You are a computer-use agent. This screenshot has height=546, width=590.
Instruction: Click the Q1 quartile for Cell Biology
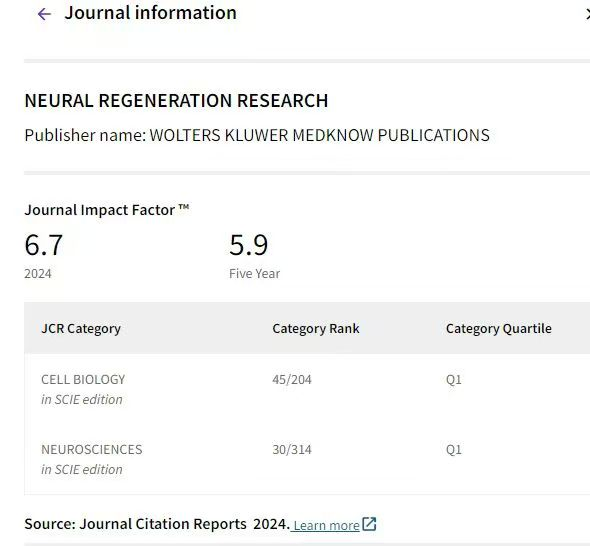(453, 380)
